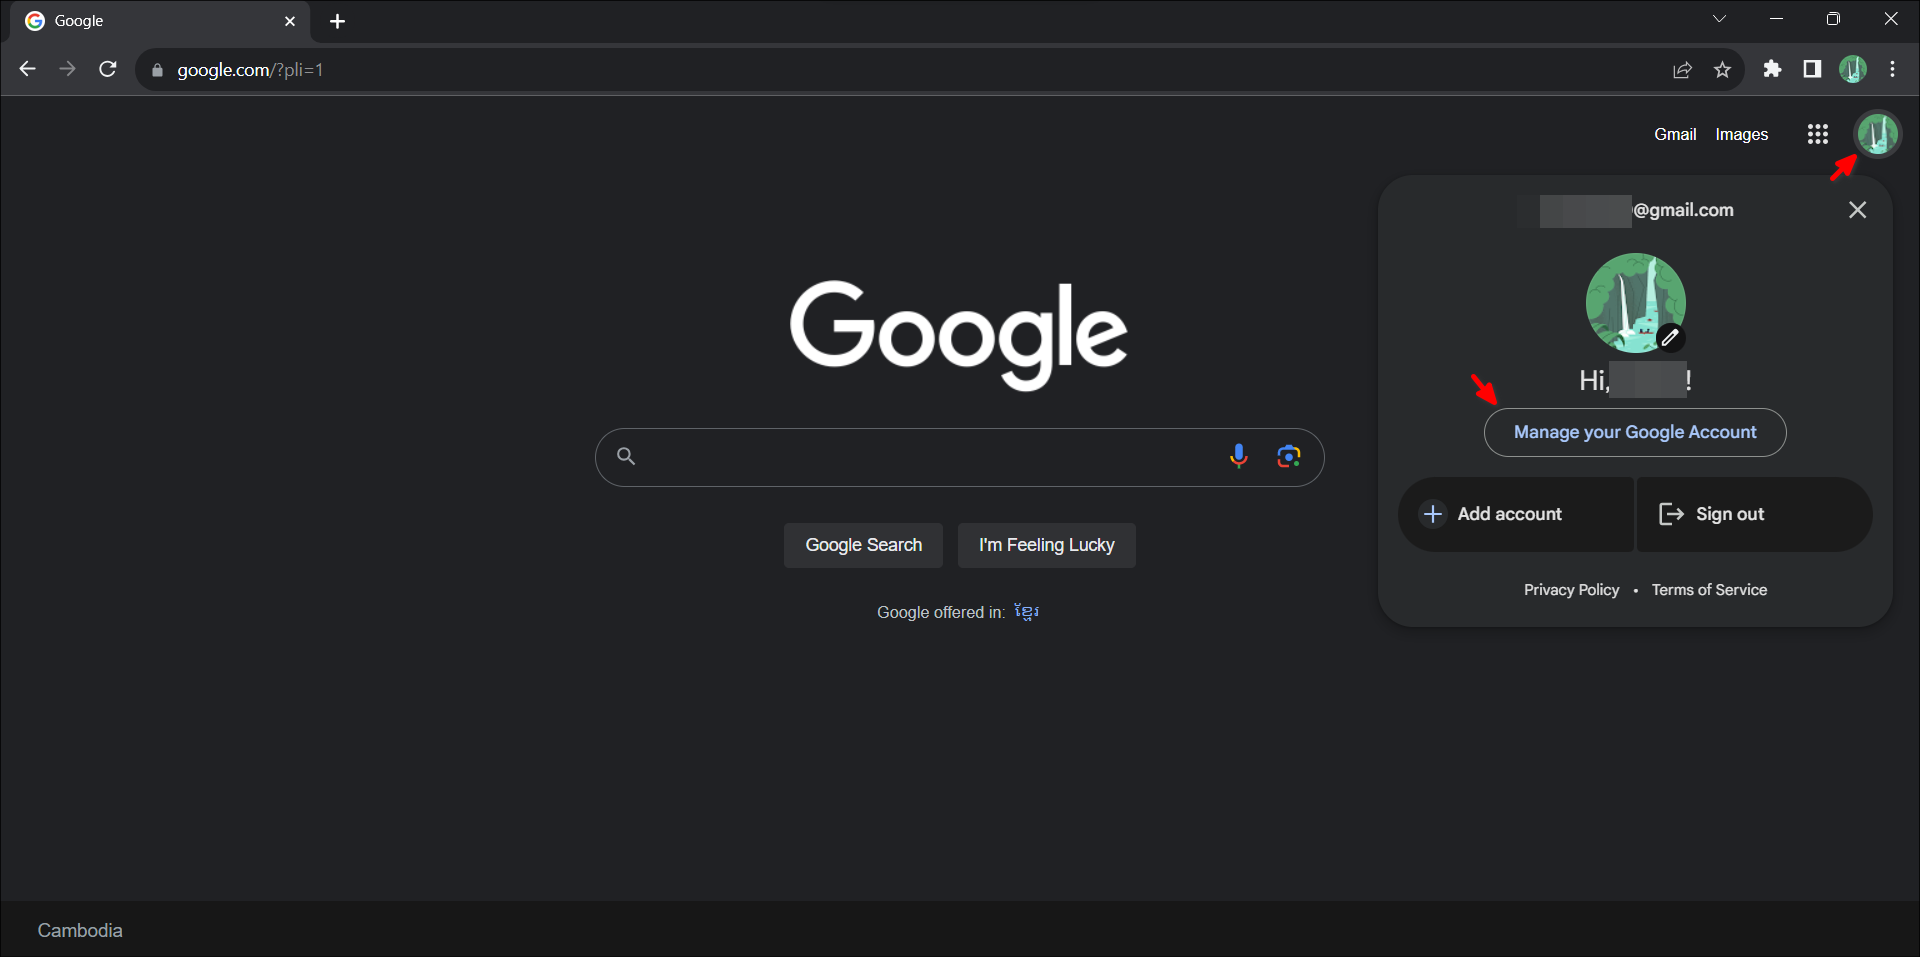1920x957 pixels.
Task: Open Terms of Service link
Action: (x=1709, y=590)
